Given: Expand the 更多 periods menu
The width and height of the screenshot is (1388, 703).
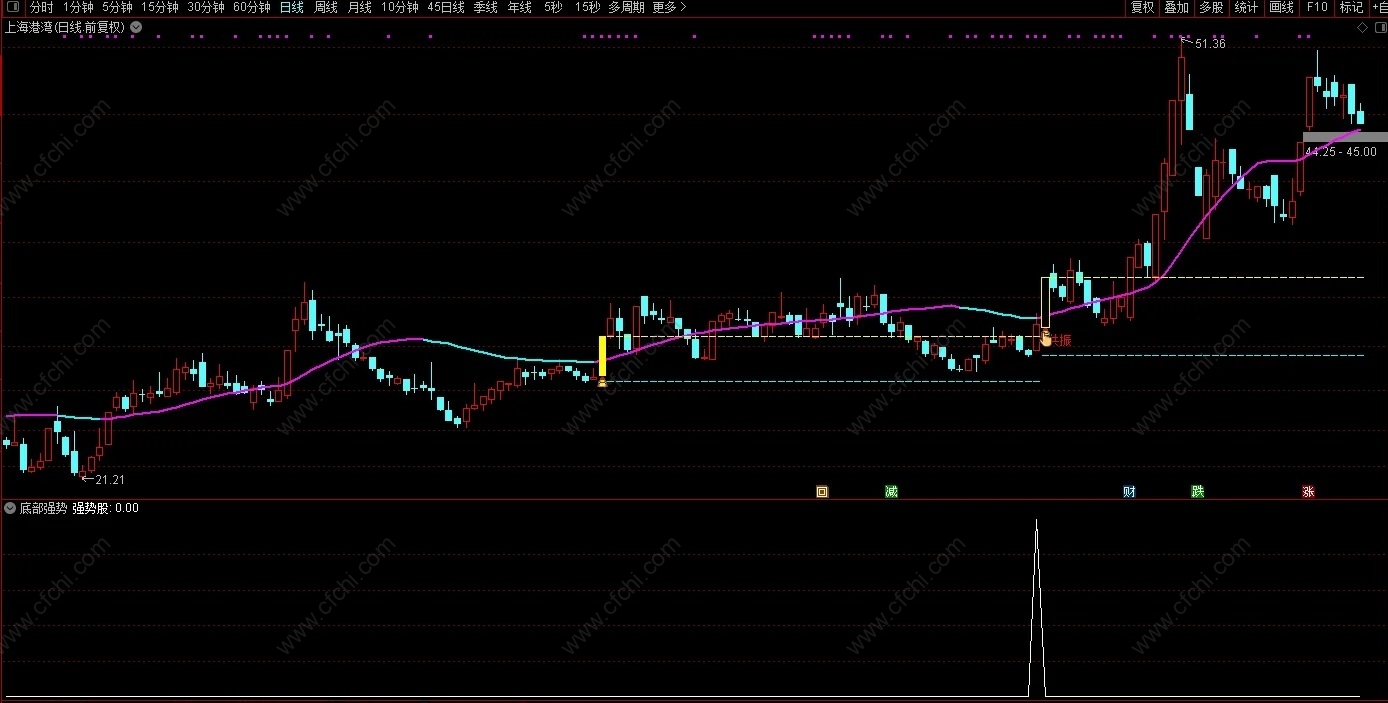Looking at the screenshot, I should point(669,7).
